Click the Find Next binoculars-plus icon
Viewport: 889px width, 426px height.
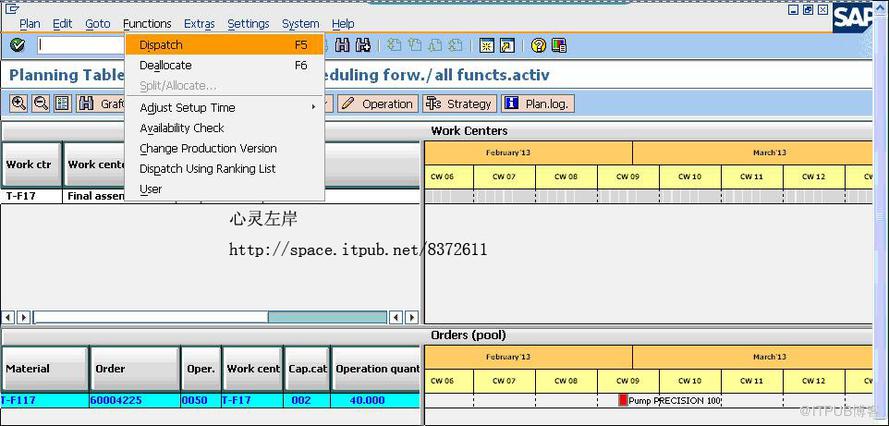[363, 45]
